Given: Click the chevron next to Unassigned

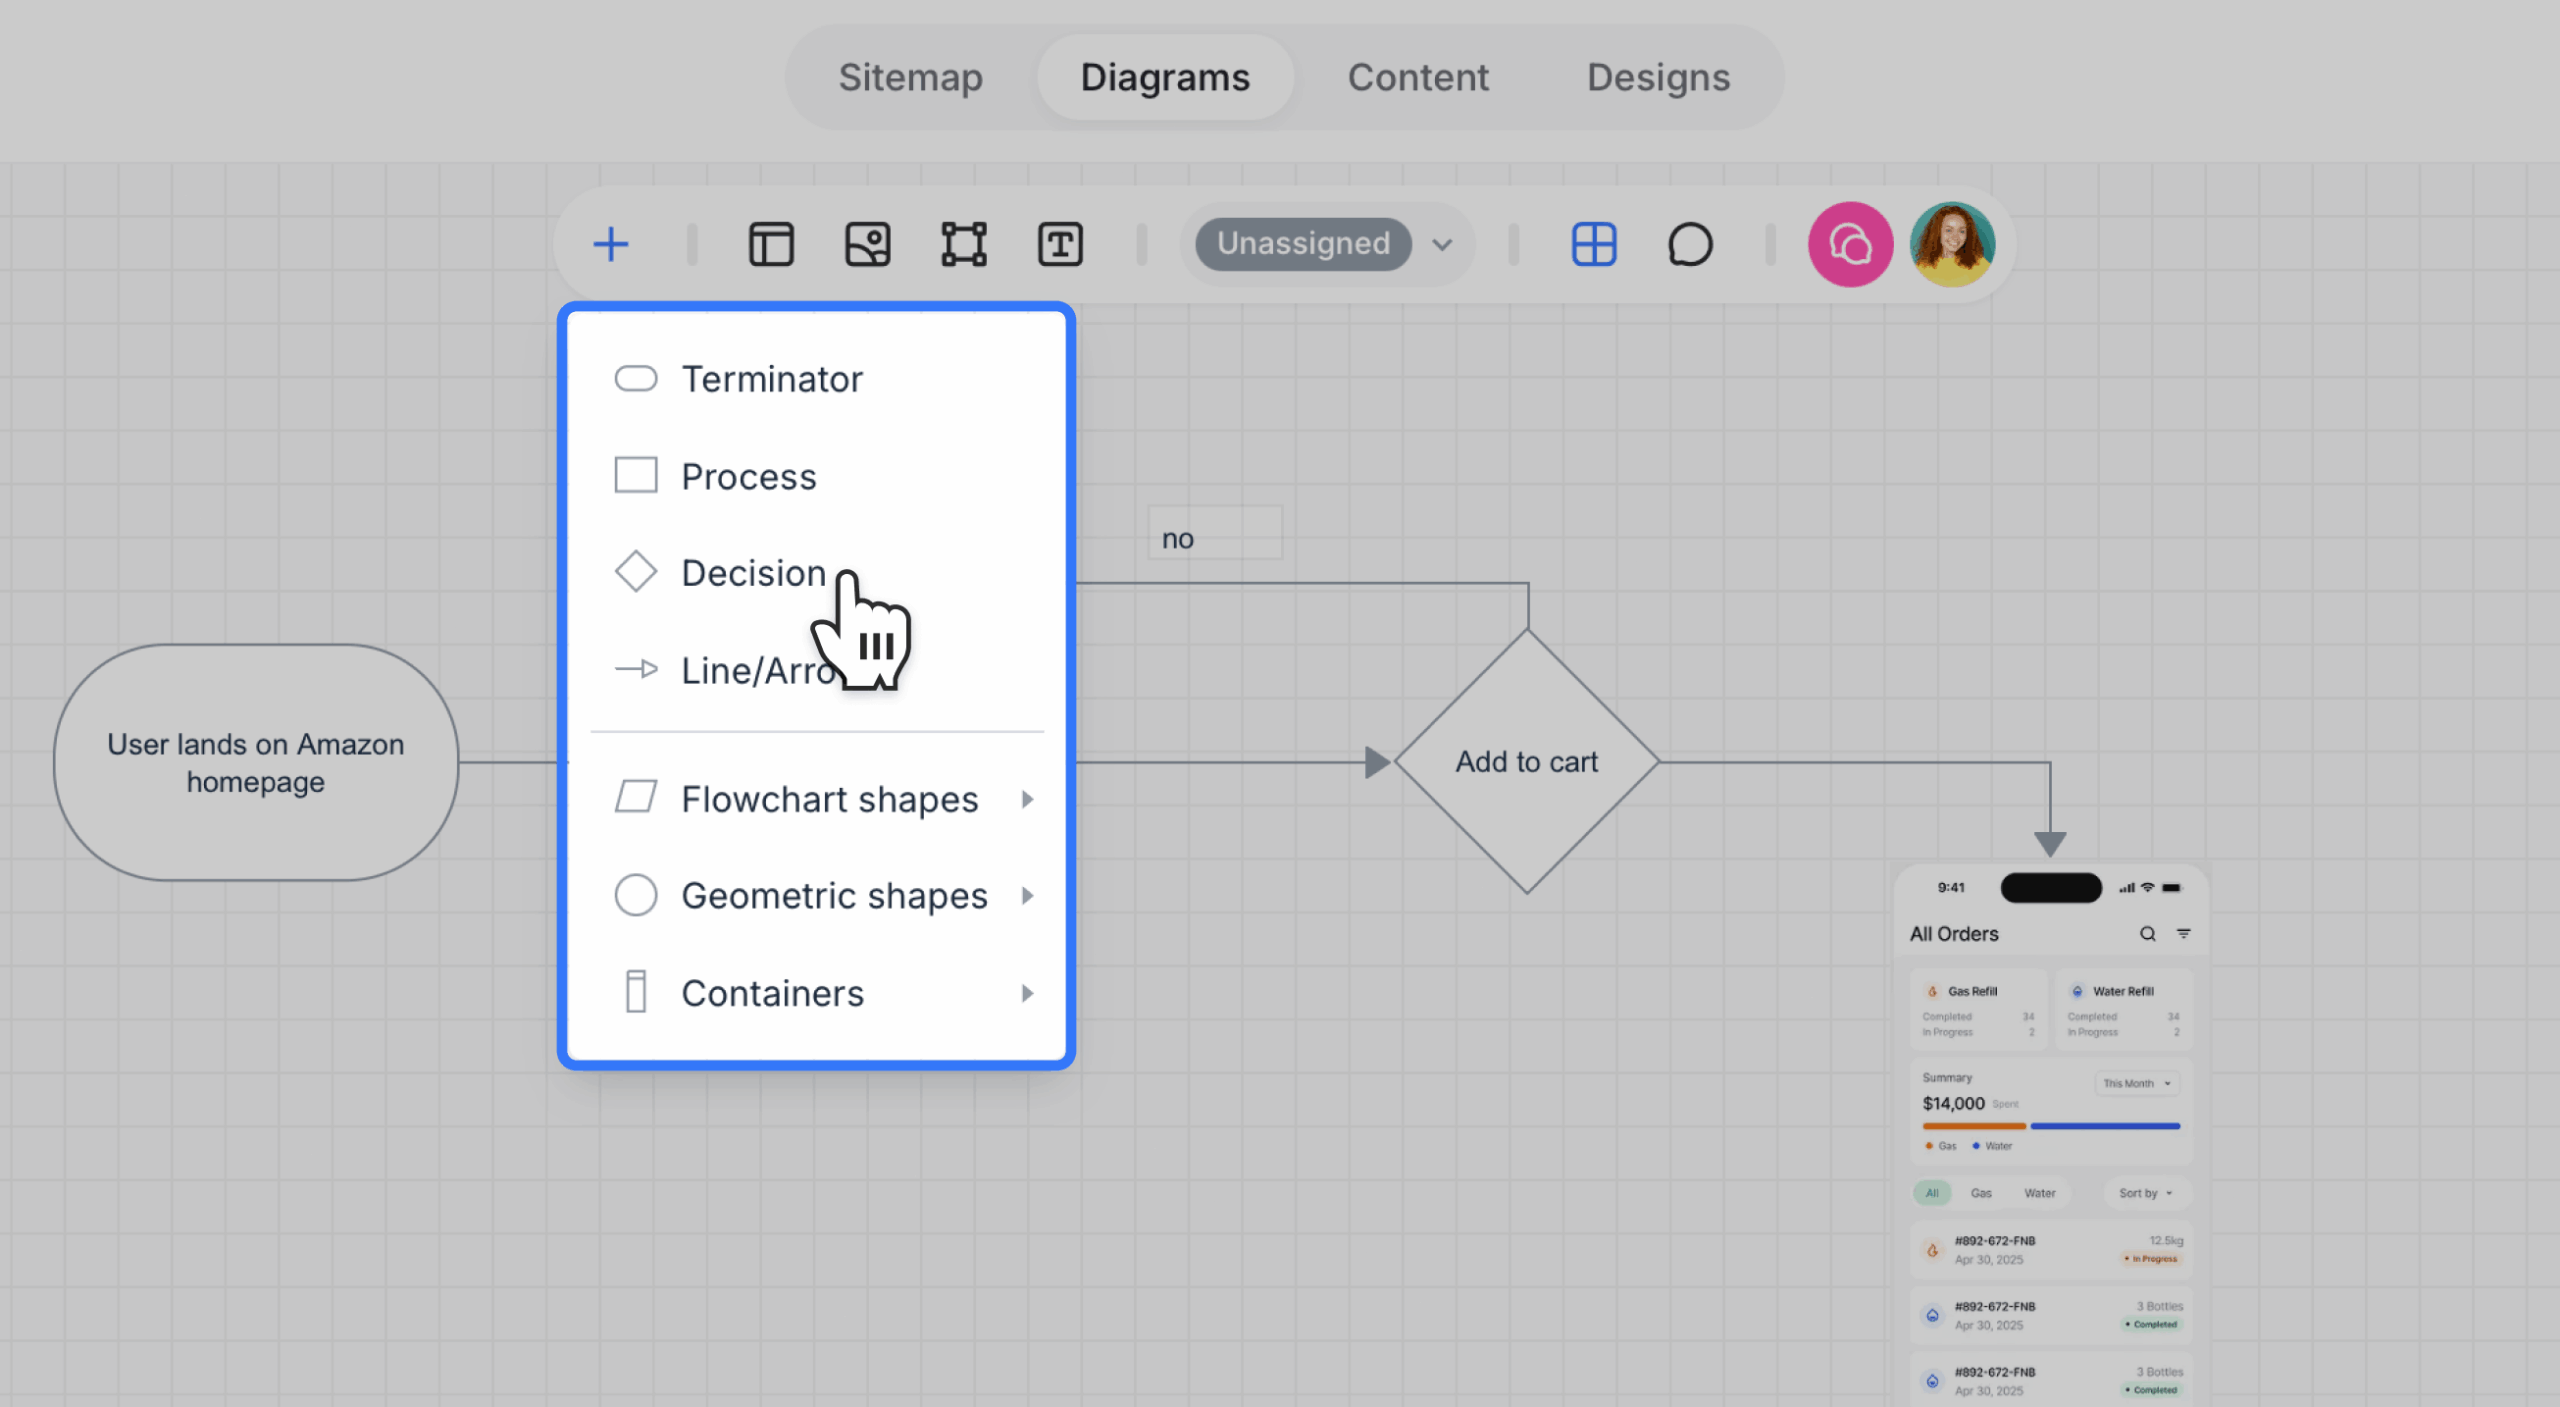Looking at the screenshot, I should click(1441, 245).
